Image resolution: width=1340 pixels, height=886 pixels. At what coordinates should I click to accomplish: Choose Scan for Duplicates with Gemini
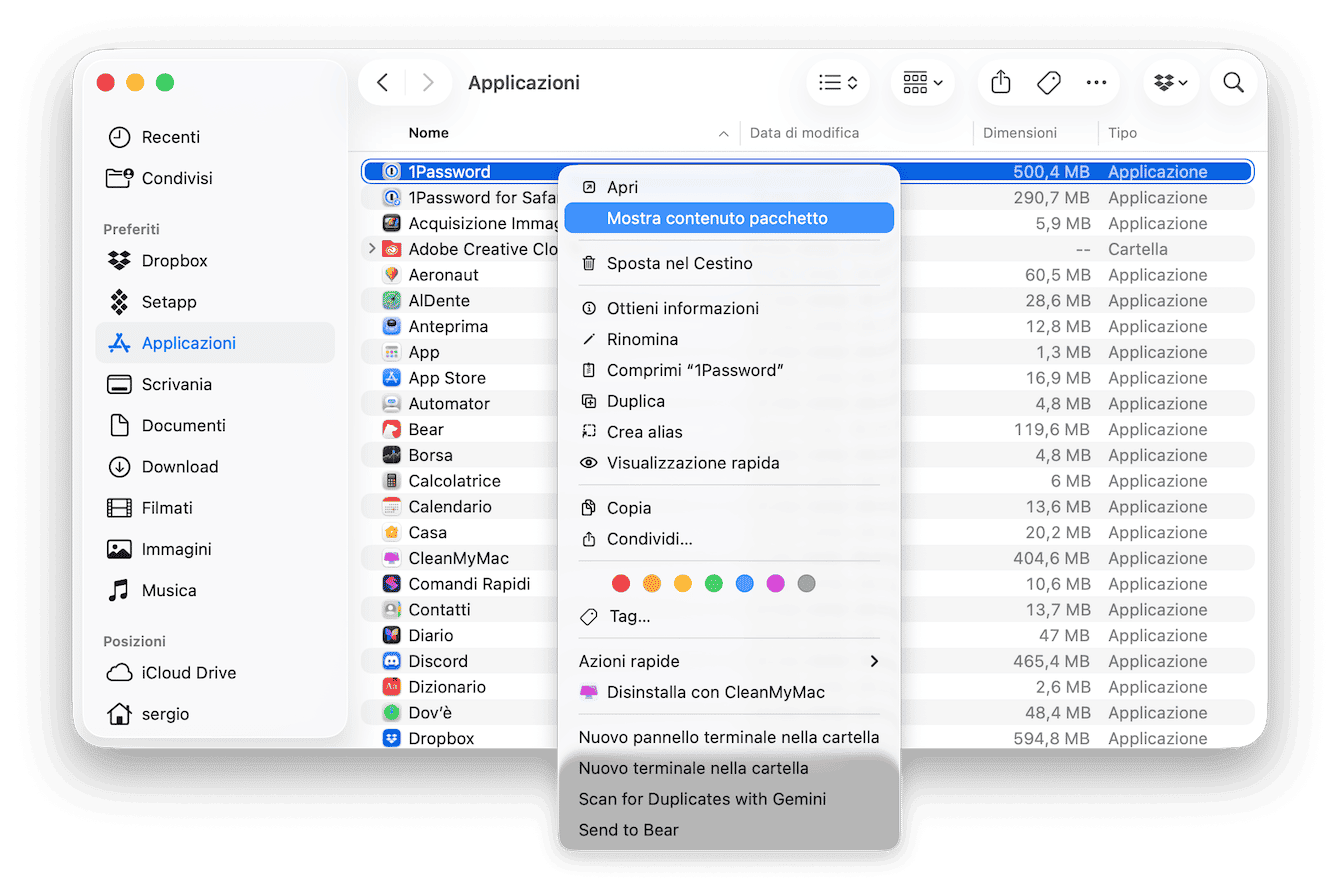click(729, 800)
